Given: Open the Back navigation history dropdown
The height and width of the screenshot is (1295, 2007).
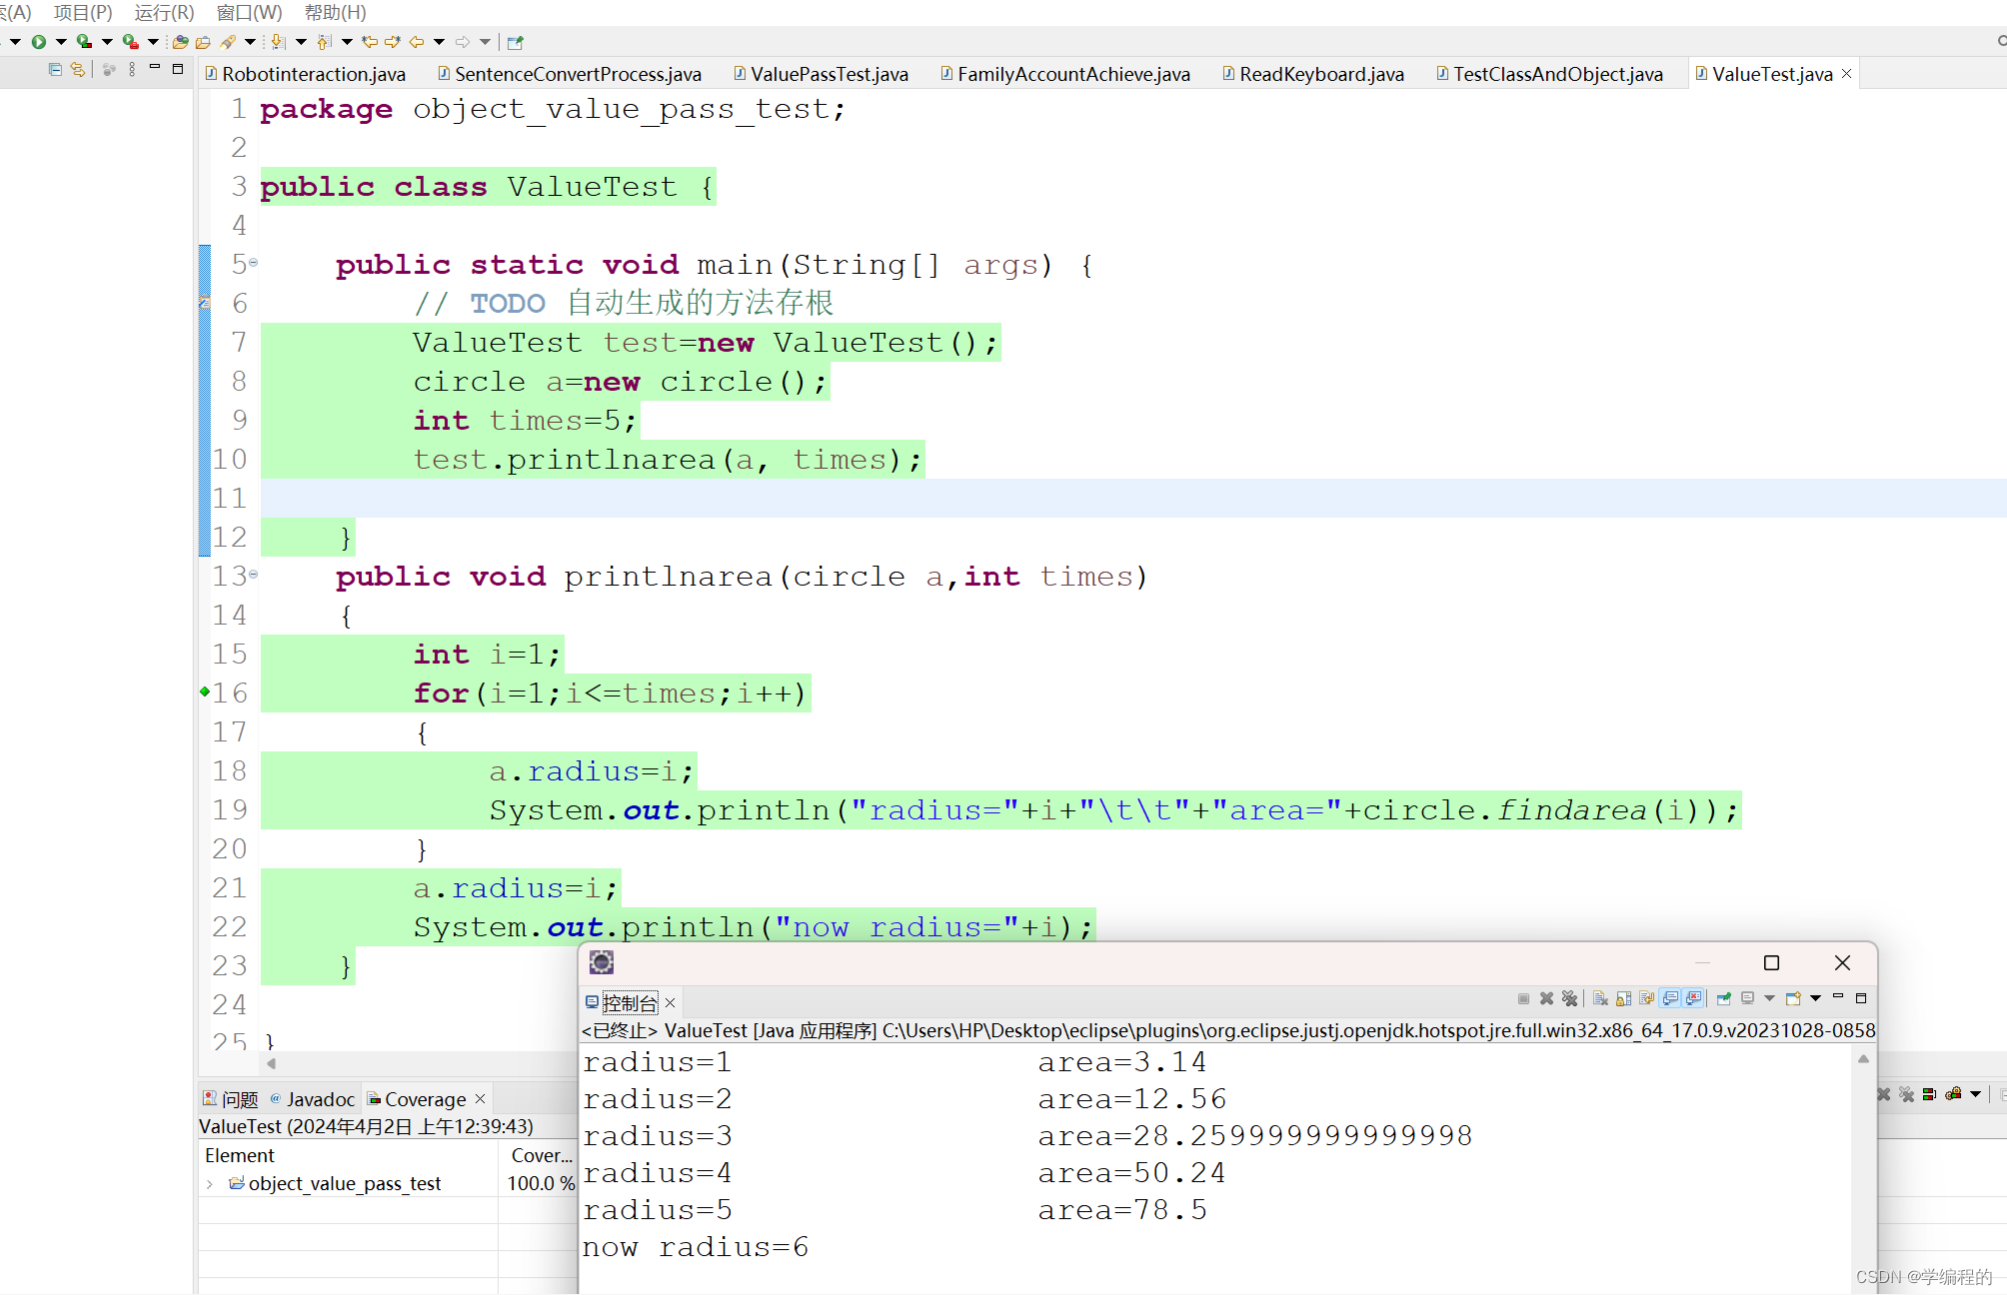Looking at the screenshot, I should [x=439, y=42].
